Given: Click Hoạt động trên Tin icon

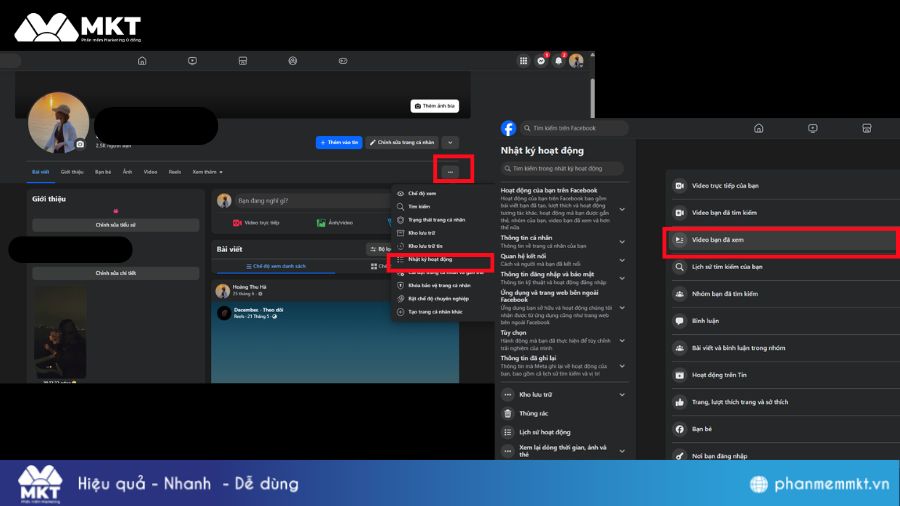Looking at the screenshot, I should (680, 375).
